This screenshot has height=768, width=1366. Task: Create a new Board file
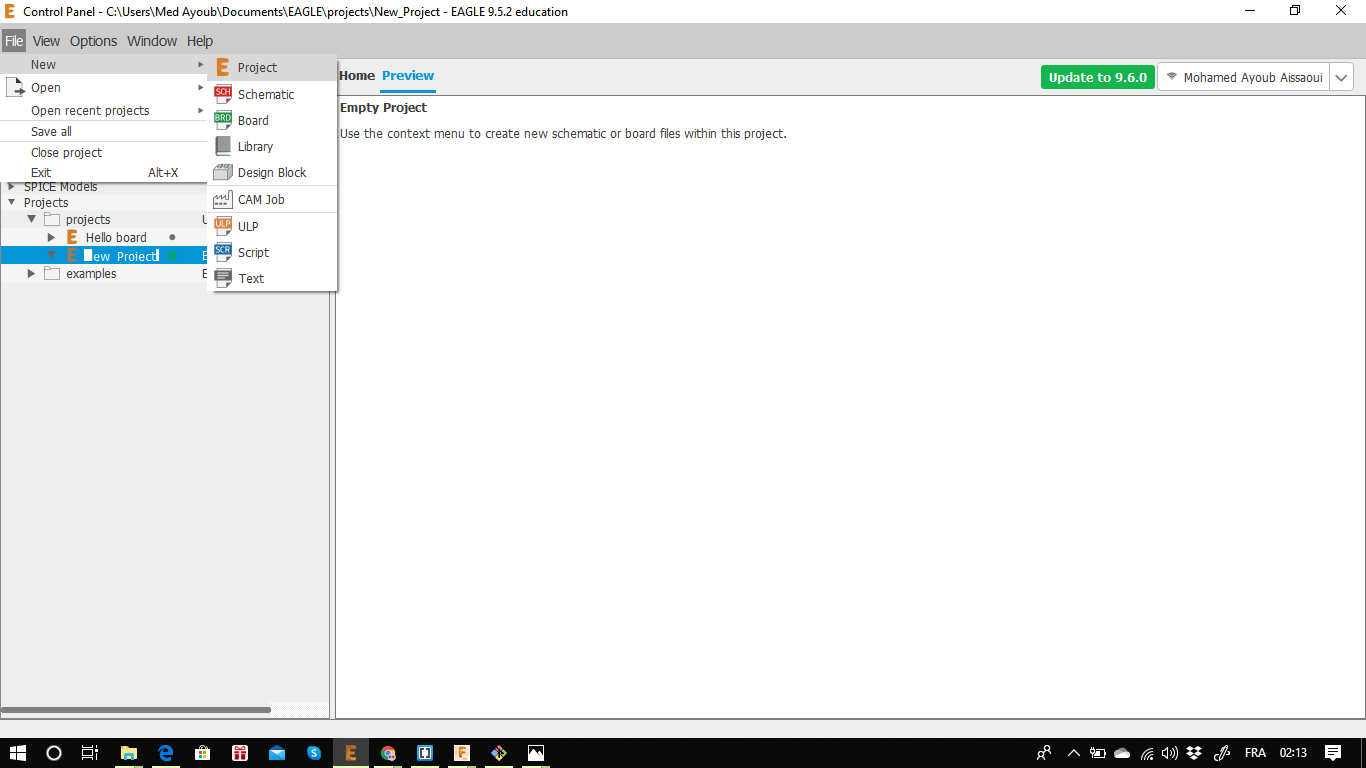click(x=272, y=120)
